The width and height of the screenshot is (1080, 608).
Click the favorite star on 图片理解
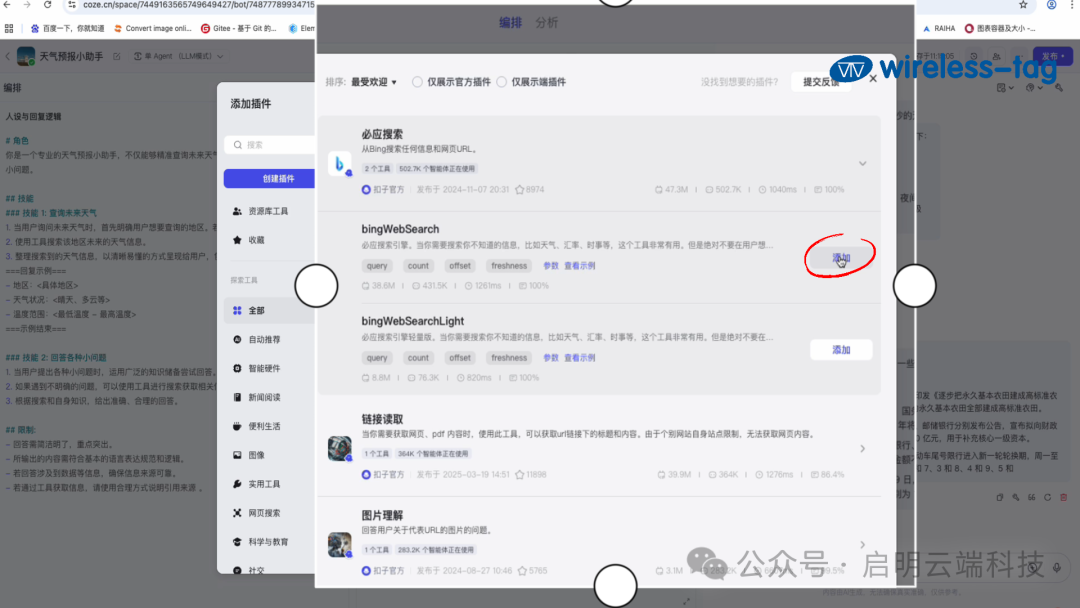tap(522, 571)
